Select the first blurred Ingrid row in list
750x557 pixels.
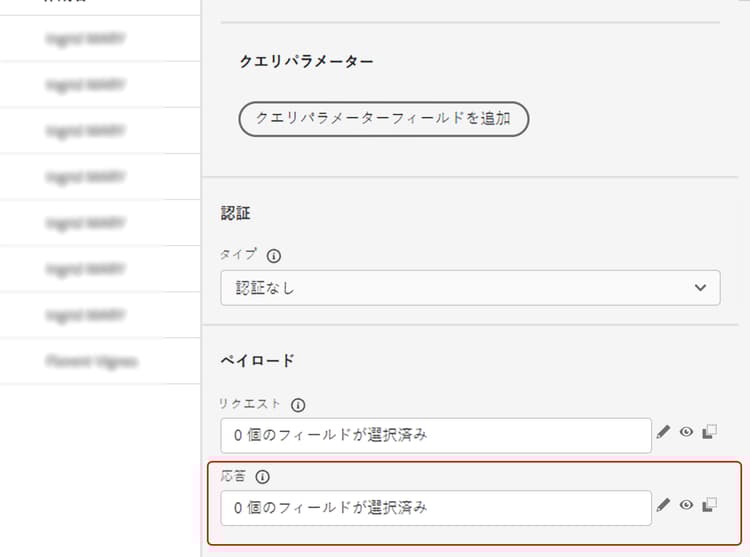coord(85,39)
